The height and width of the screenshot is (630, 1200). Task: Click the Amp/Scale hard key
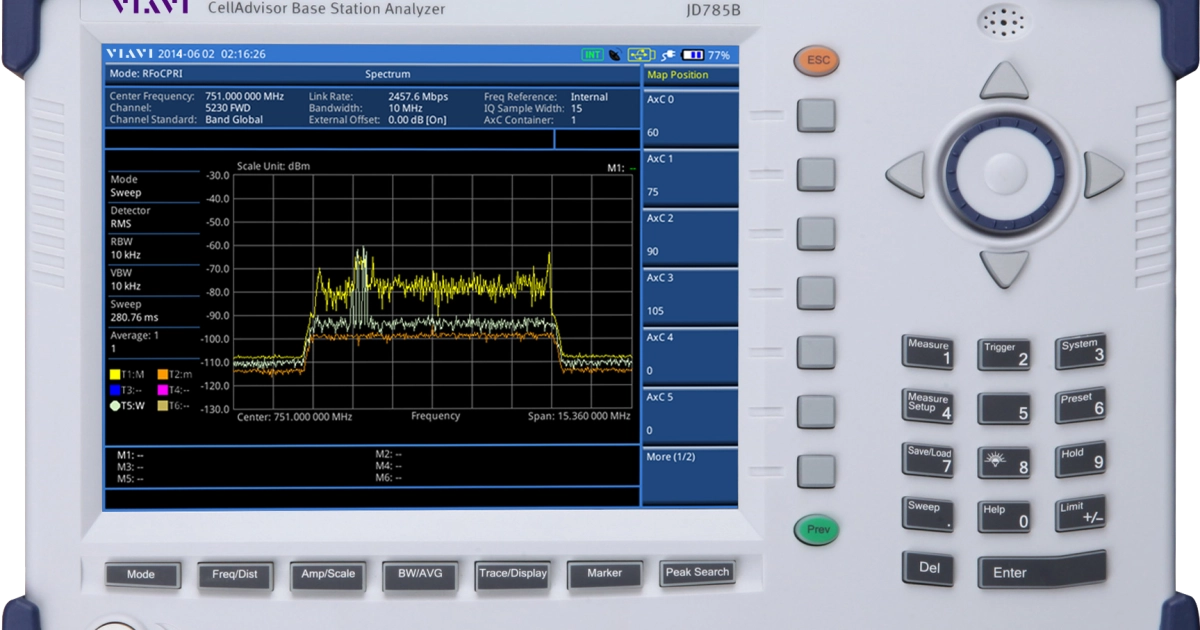[x=327, y=575]
